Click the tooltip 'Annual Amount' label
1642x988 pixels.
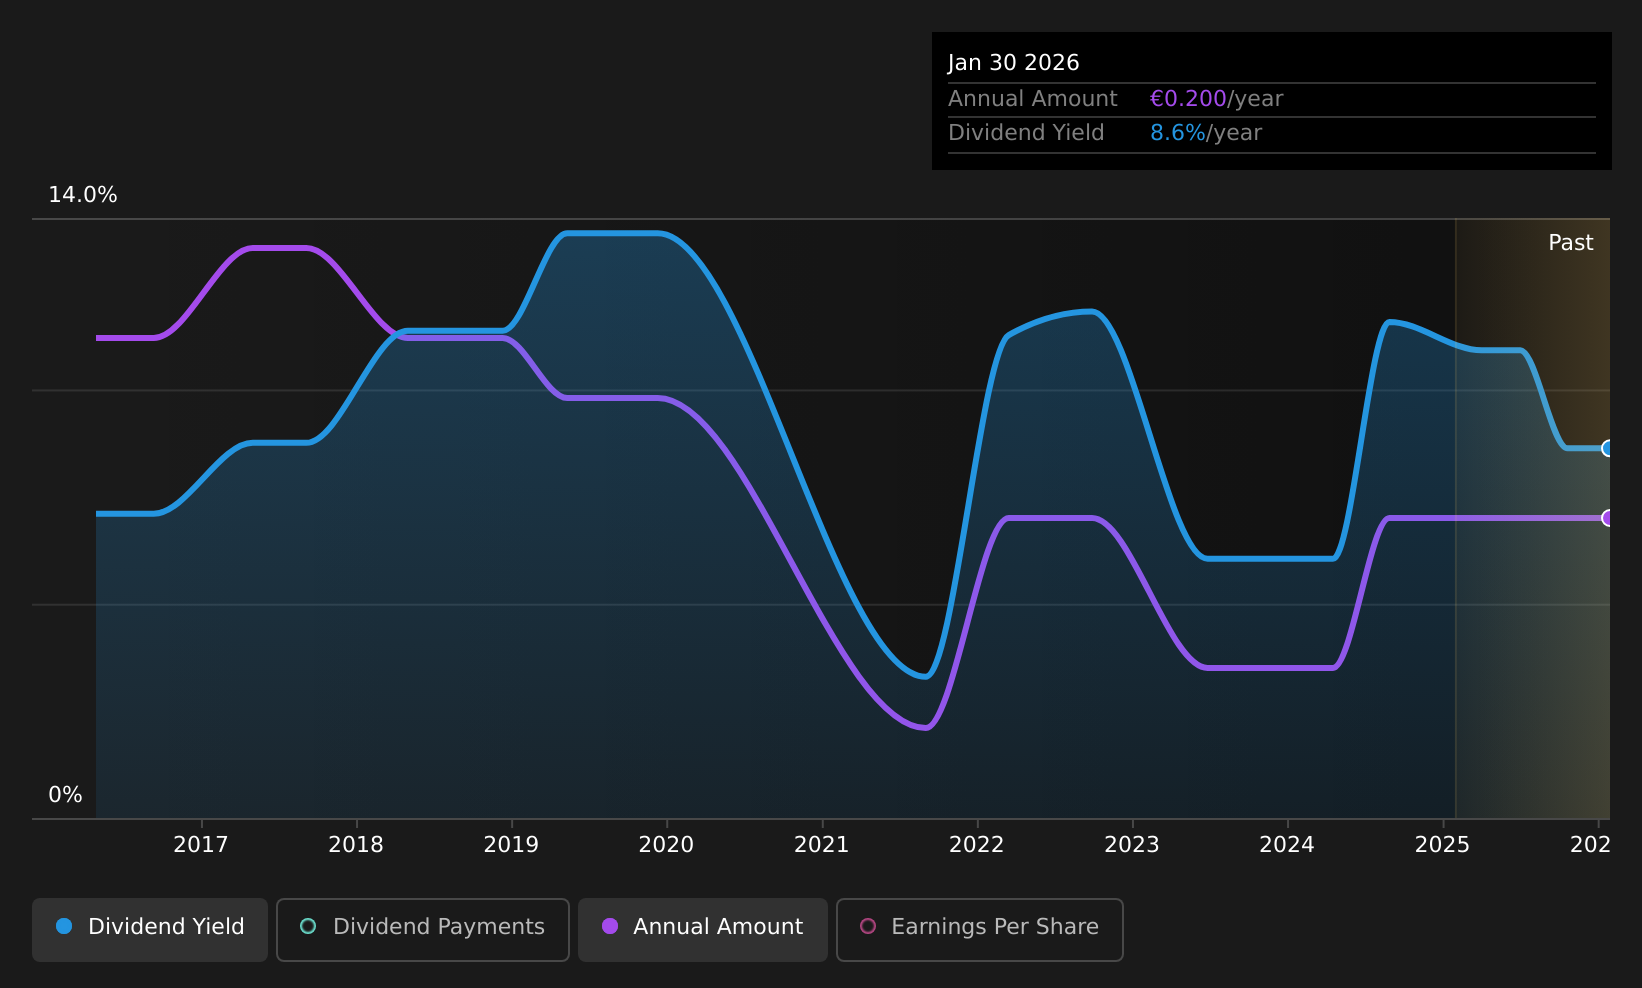coord(1033,99)
